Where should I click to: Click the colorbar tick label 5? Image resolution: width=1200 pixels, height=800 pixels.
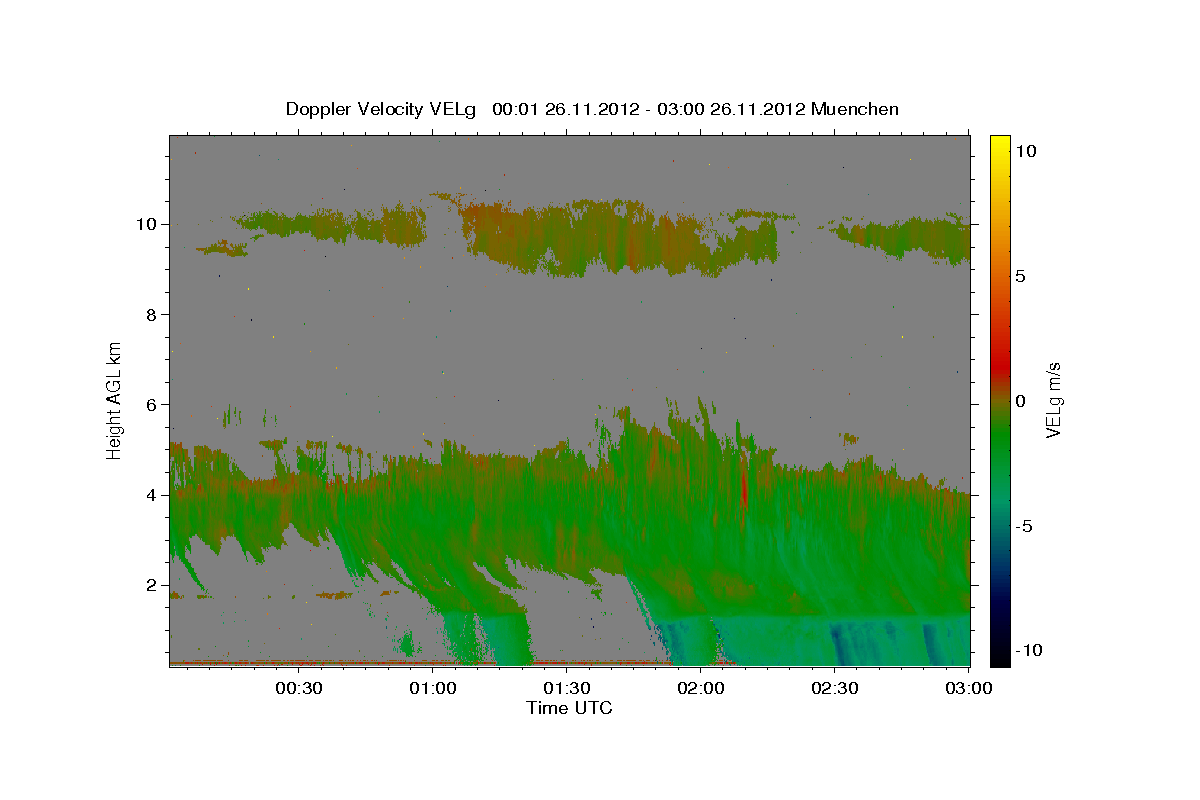pyautogui.click(x=1020, y=276)
